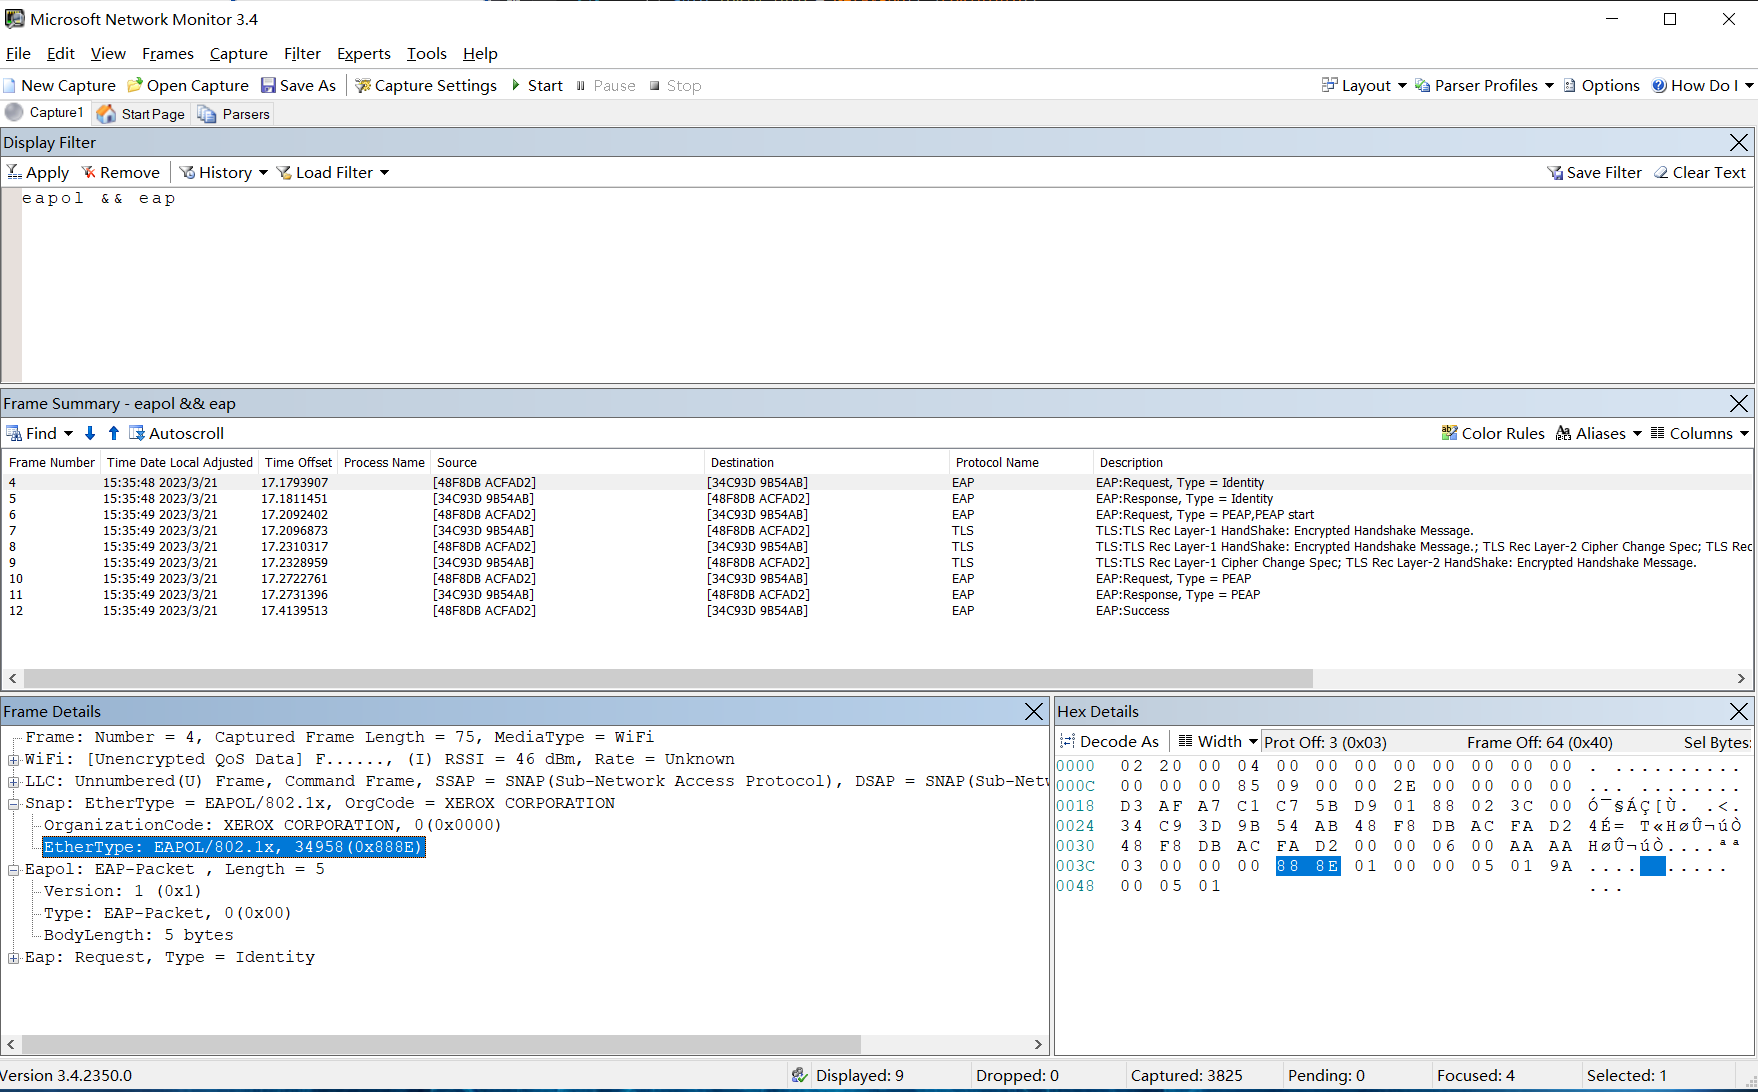Select frame 5 EAP Response Identity row
Image resolution: width=1758 pixels, height=1092 pixels.
pos(878,499)
